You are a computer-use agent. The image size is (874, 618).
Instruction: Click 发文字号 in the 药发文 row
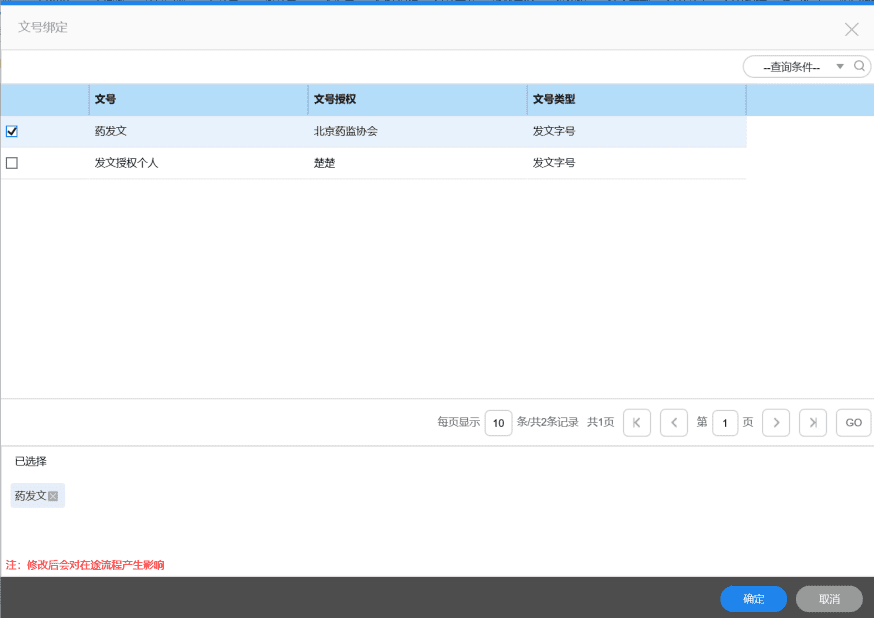coord(553,132)
